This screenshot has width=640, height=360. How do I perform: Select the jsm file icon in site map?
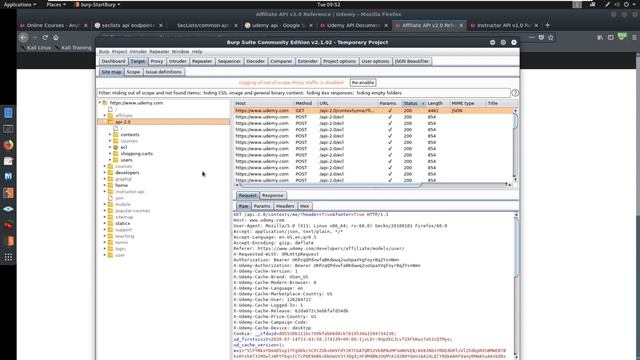pyautogui.click(x=110, y=198)
